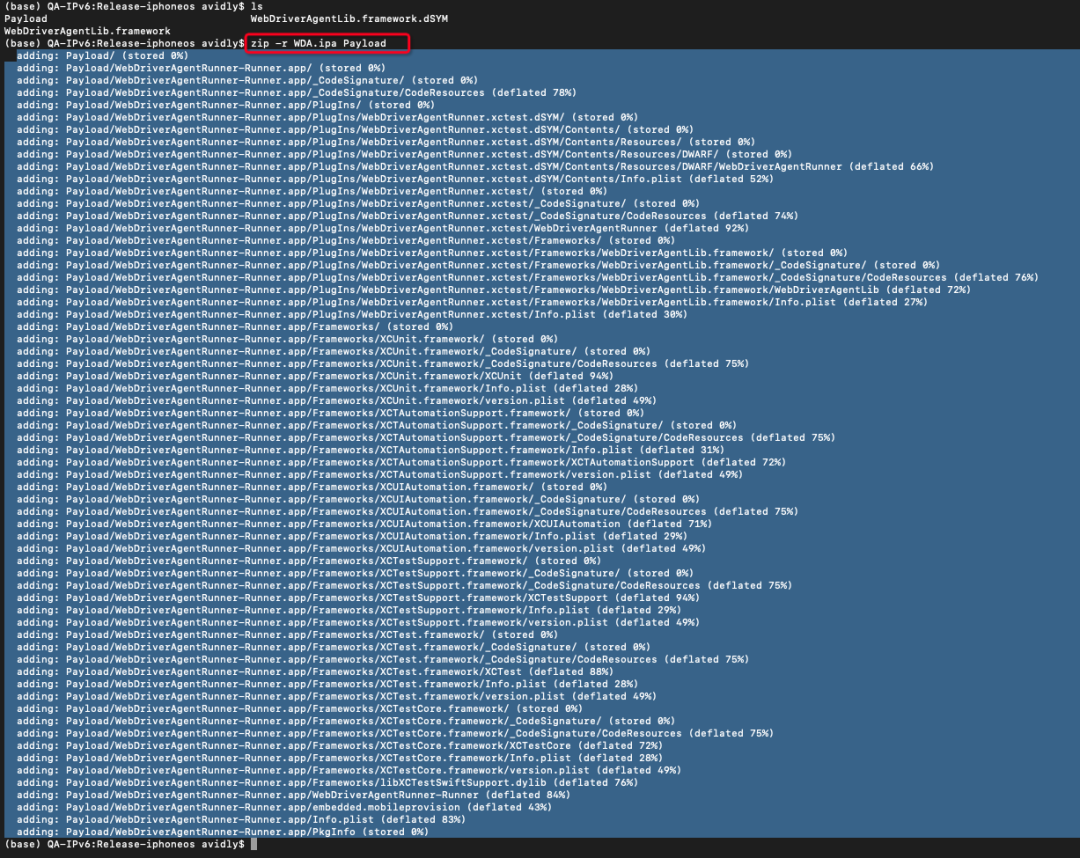Click the WebDriverAgentRunner.xctest/Info.plist (deflated 30%) line
1080x858 pixels.
tap(352, 314)
